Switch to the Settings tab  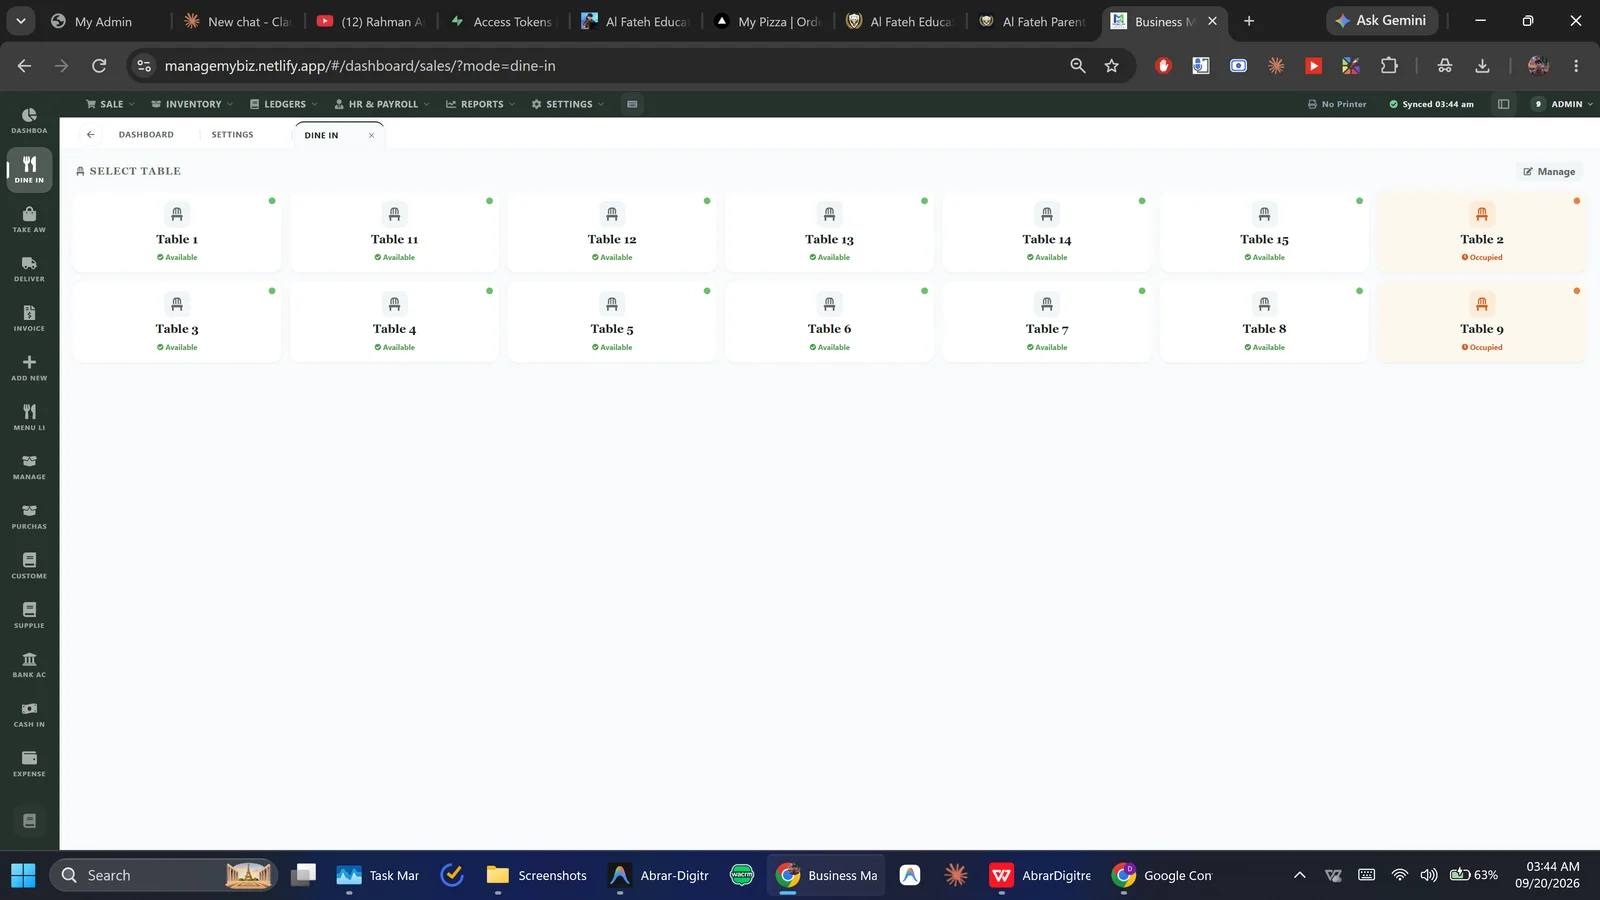232,135
